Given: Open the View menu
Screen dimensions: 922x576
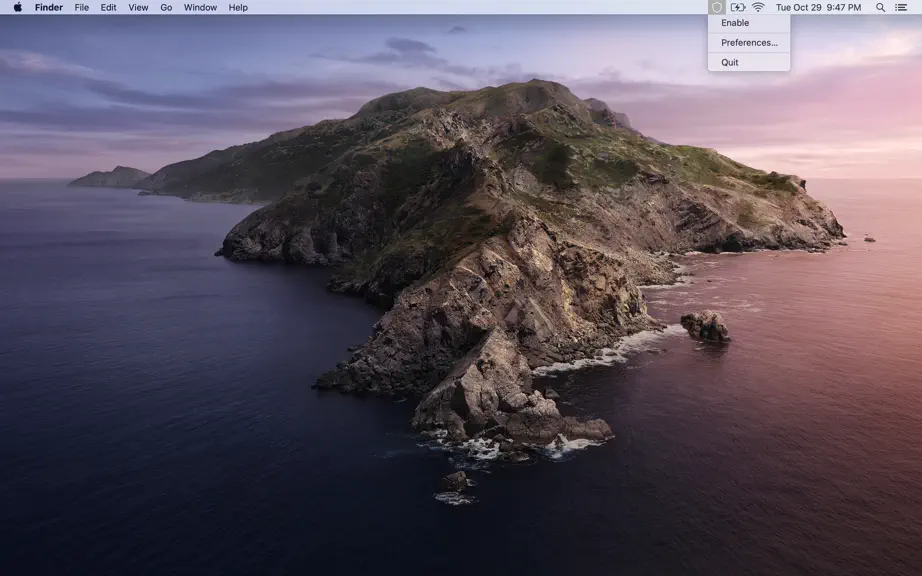Looking at the screenshot, I should click(138, 7).
